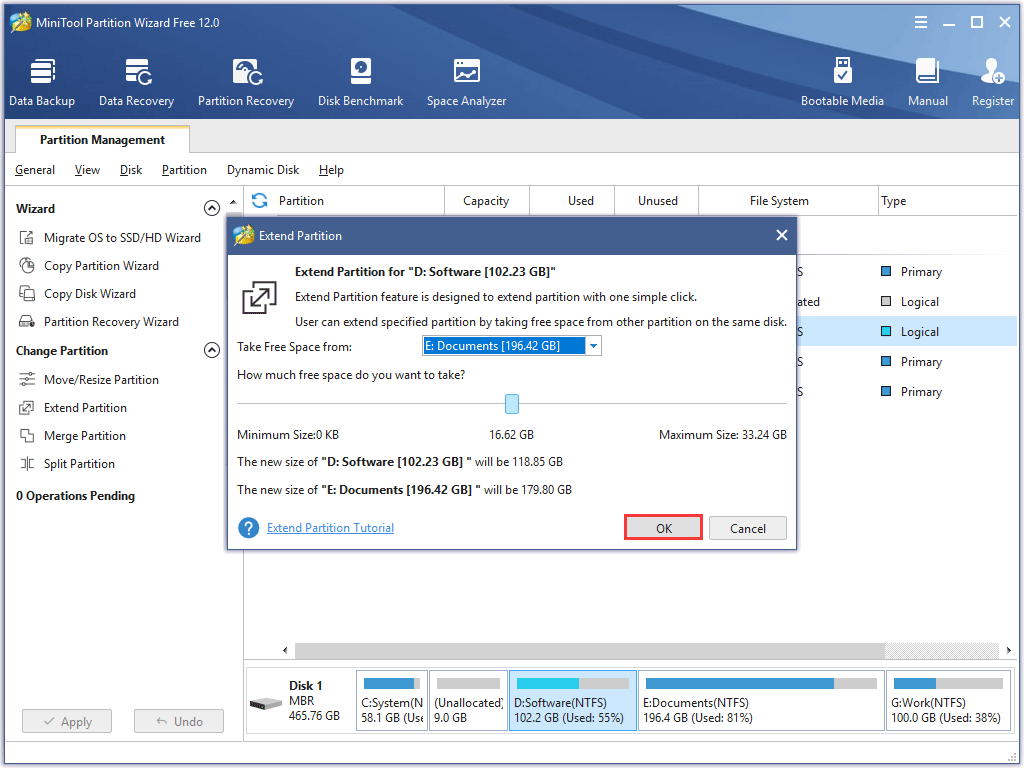The image size is (1024, 768).
Task: Open Partition Recovery tool
Action: tap(246, 82)
